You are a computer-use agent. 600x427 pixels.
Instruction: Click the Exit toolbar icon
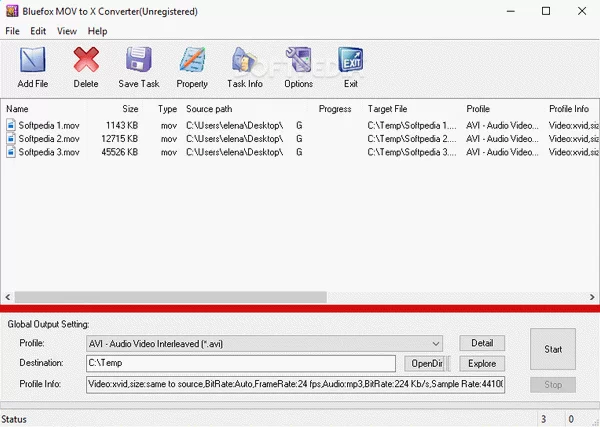(x=350, y=62)
